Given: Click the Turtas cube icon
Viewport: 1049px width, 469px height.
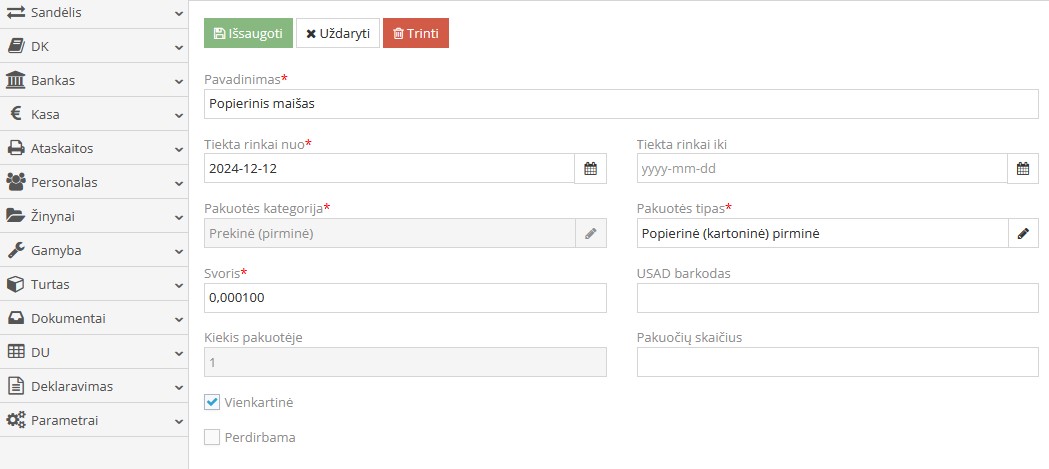Looking at the screenshot, I should (16, 284).
